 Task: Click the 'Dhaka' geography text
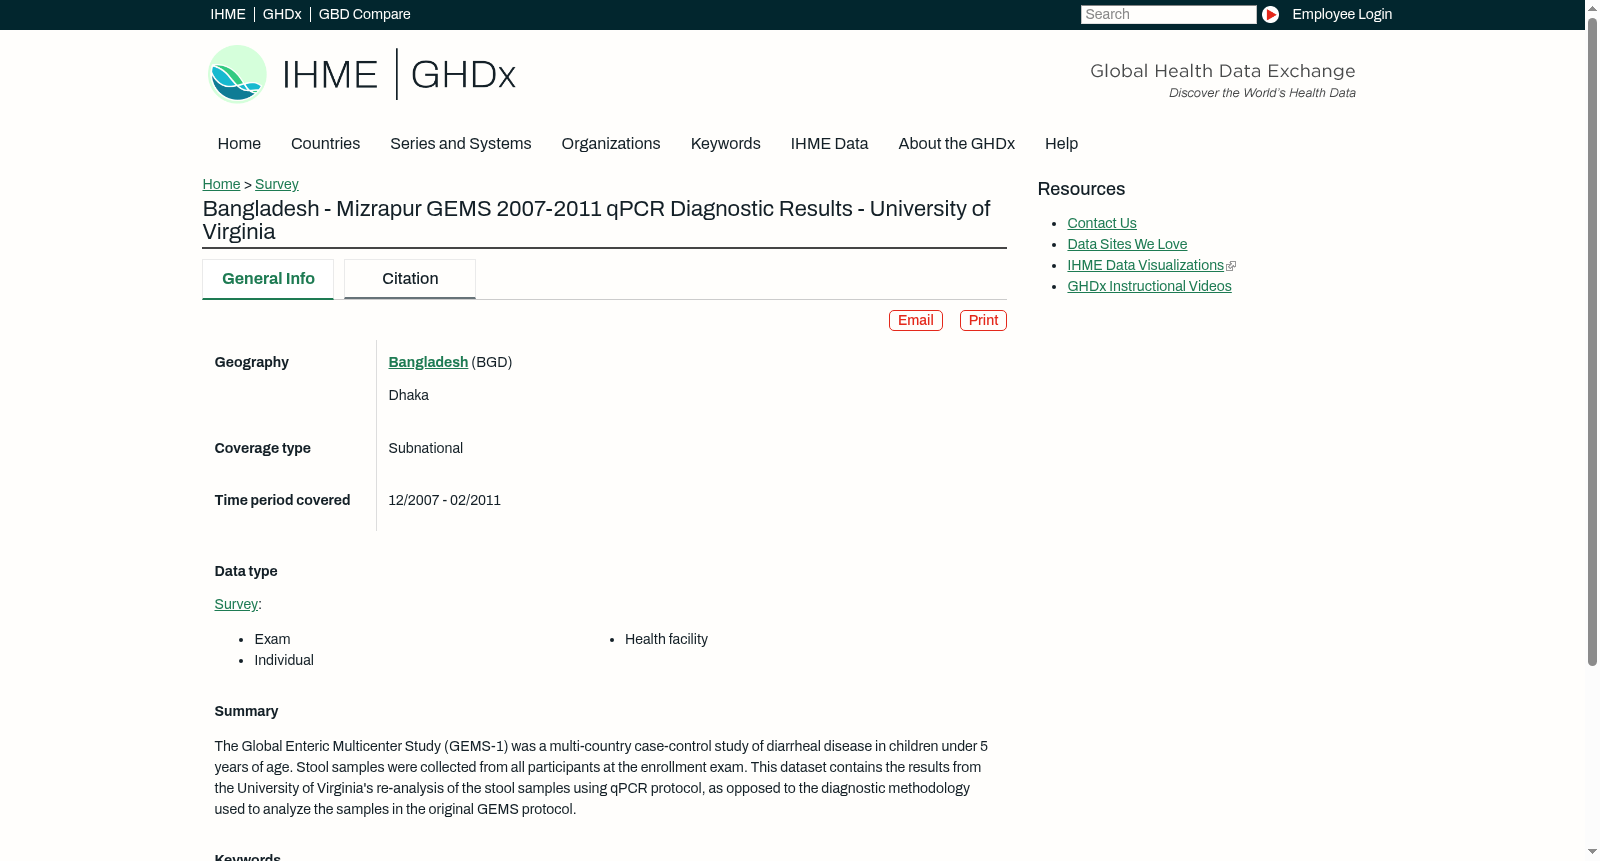(408, 395)
